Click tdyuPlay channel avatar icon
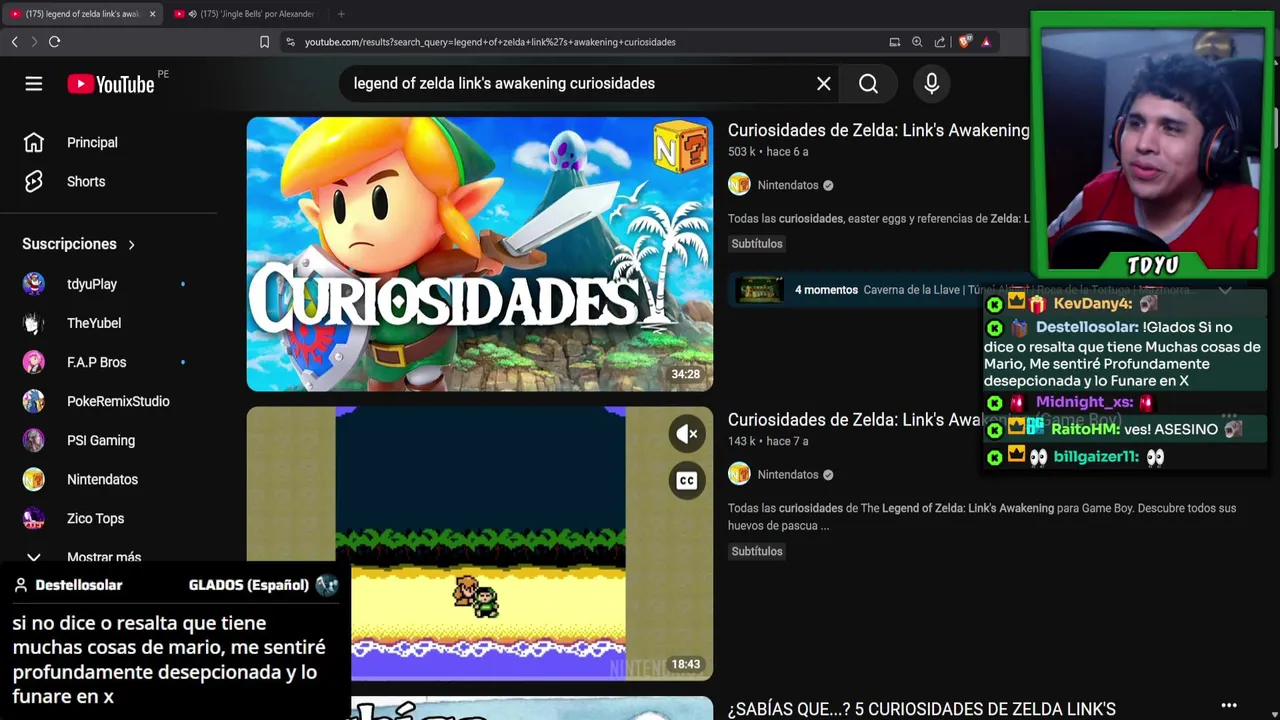 click(x=34, y=284)
